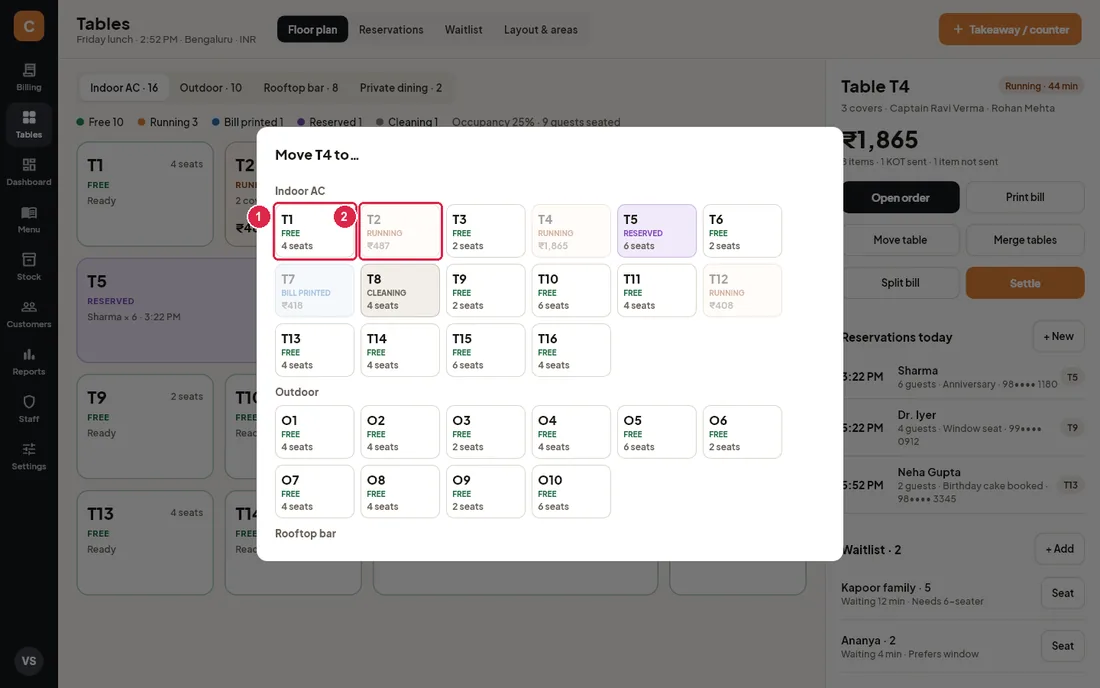Seat Ananya's waiting party

click(x=1062, y=646)
